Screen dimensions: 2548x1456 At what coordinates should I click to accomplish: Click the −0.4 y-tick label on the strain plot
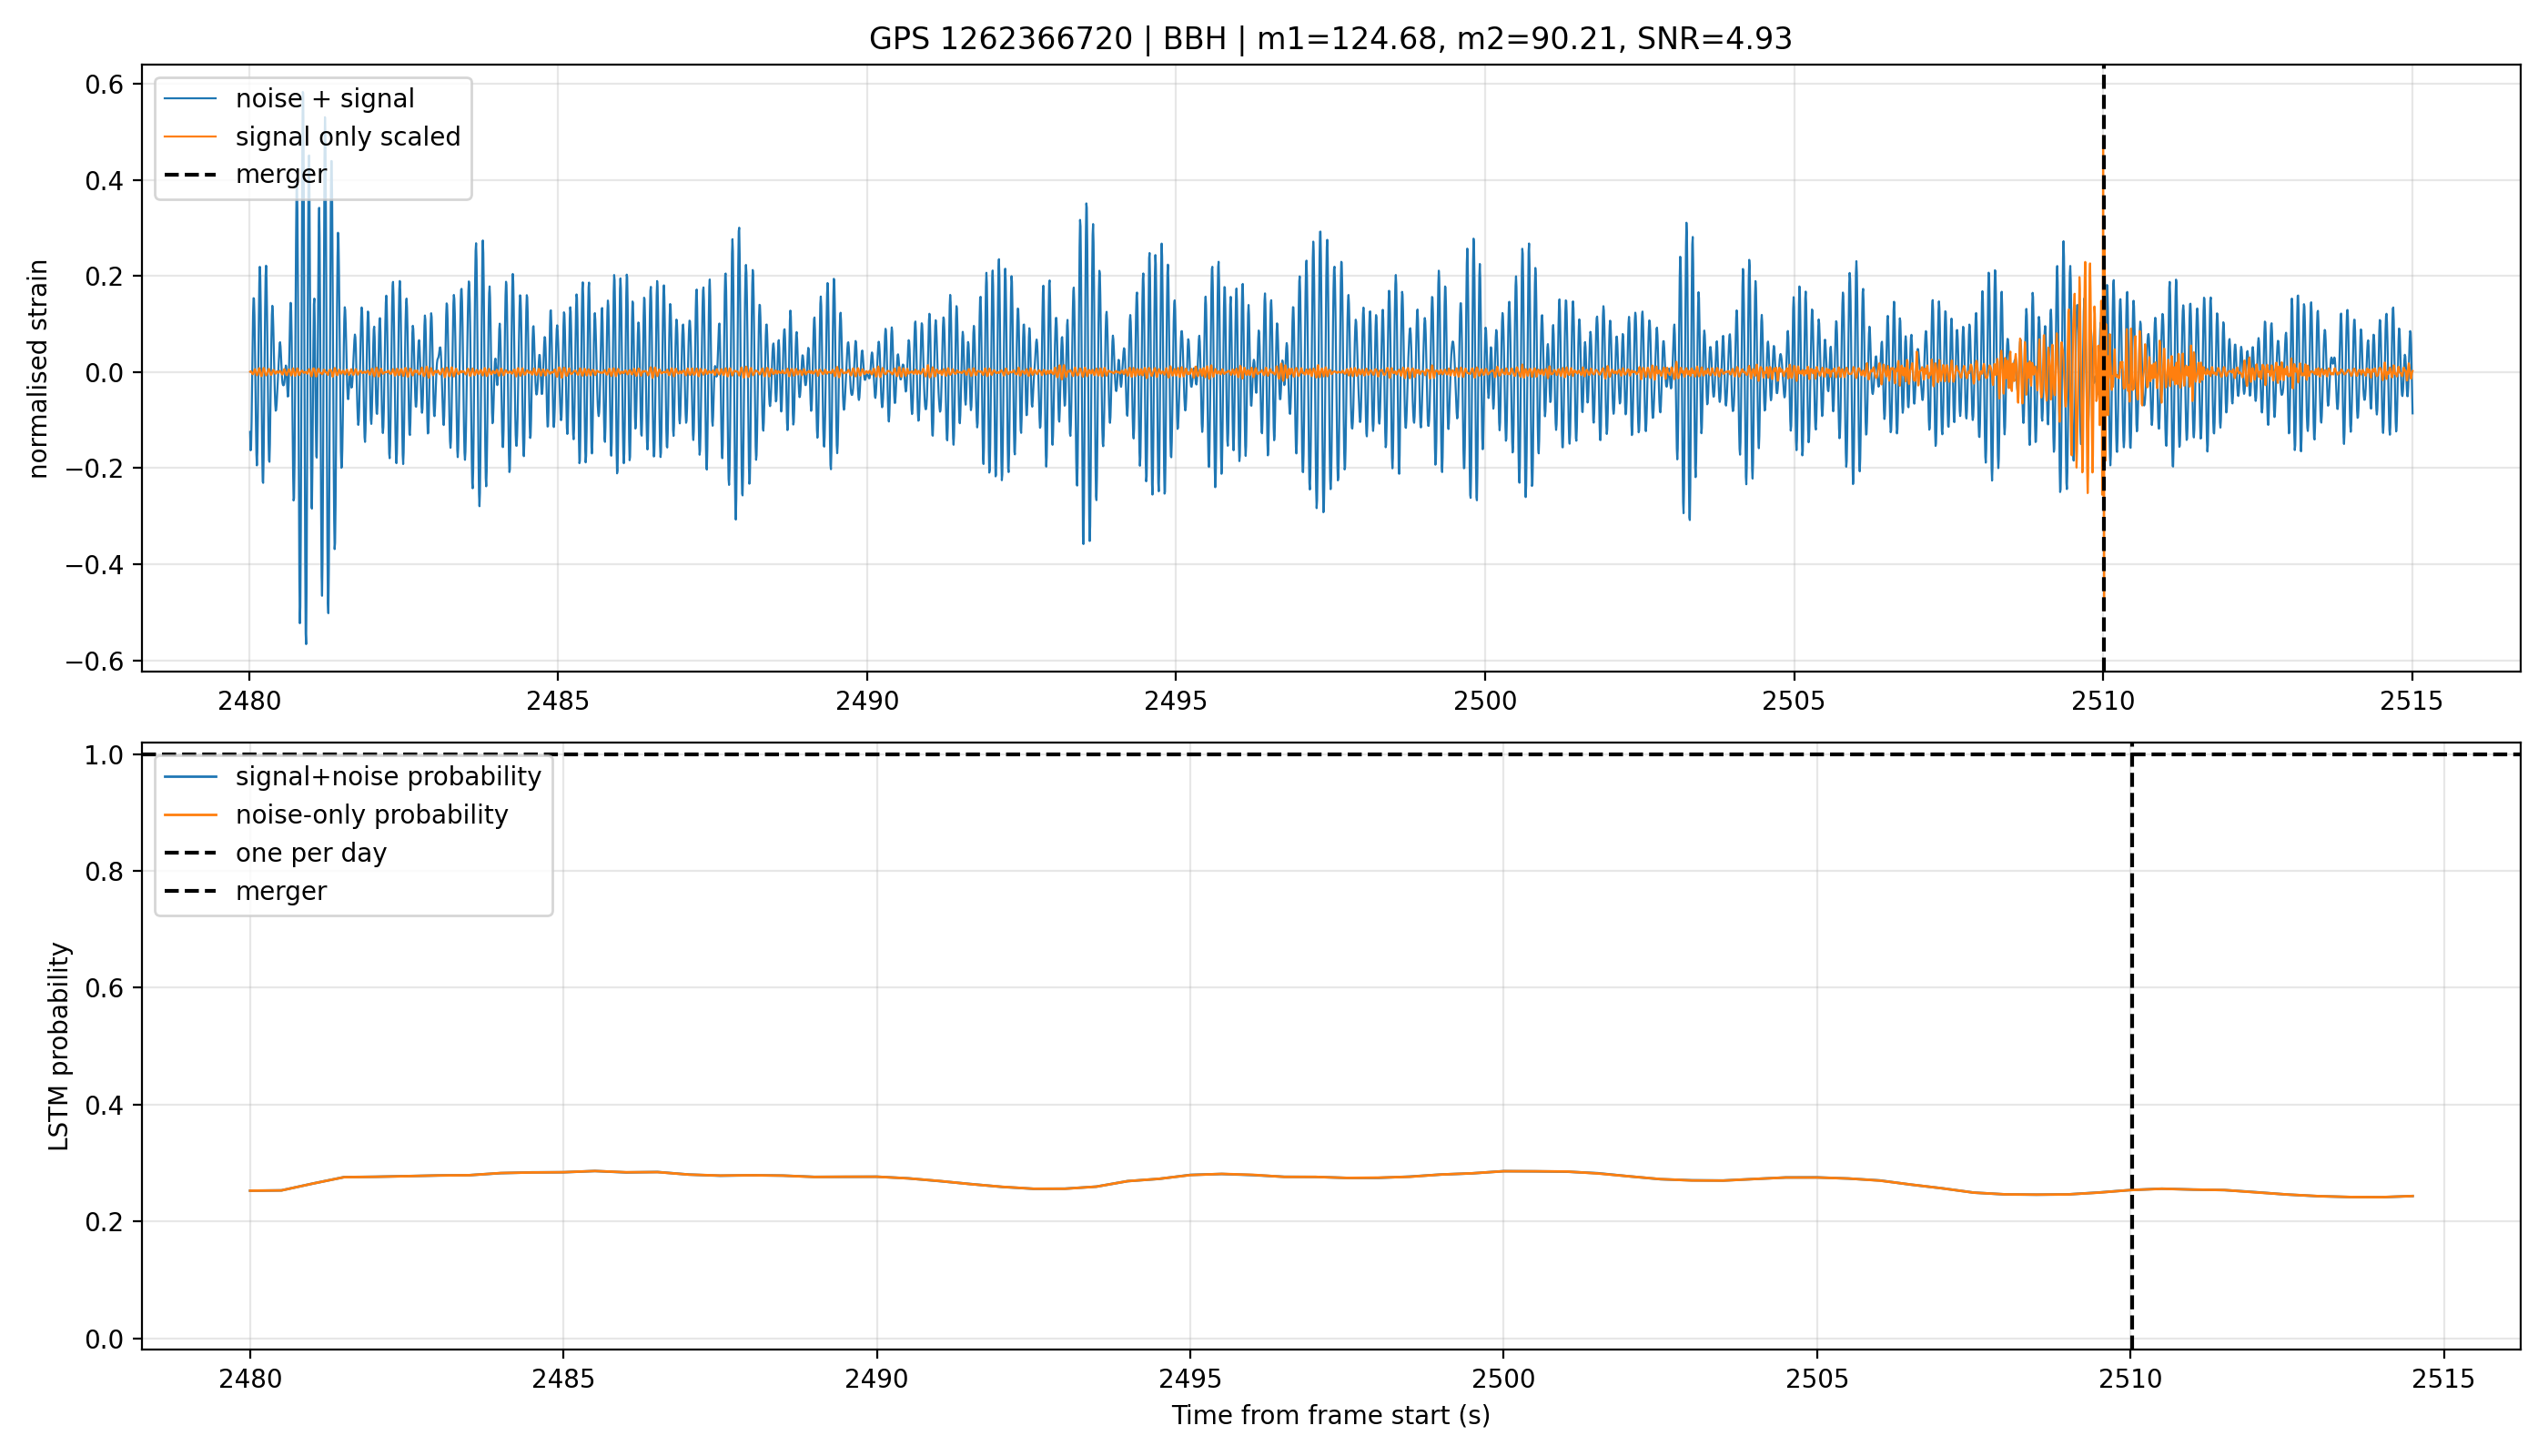coord(96,565)
